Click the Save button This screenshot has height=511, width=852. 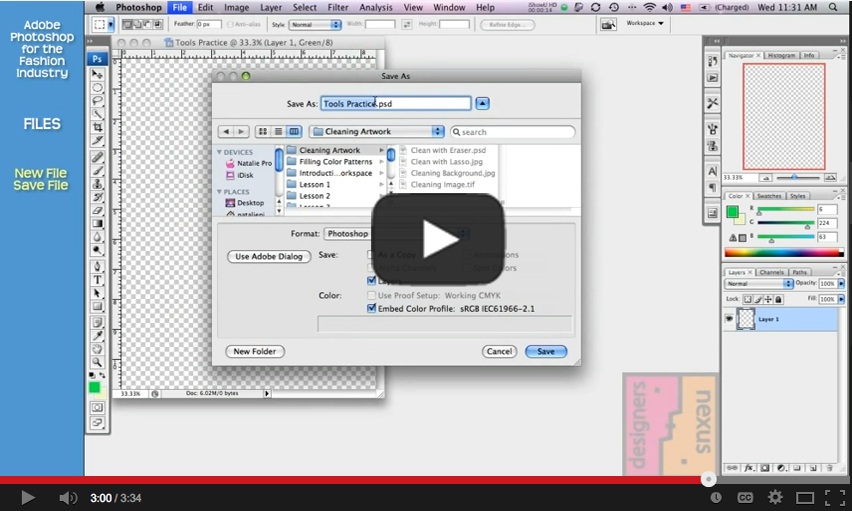[x=546, y=352]
